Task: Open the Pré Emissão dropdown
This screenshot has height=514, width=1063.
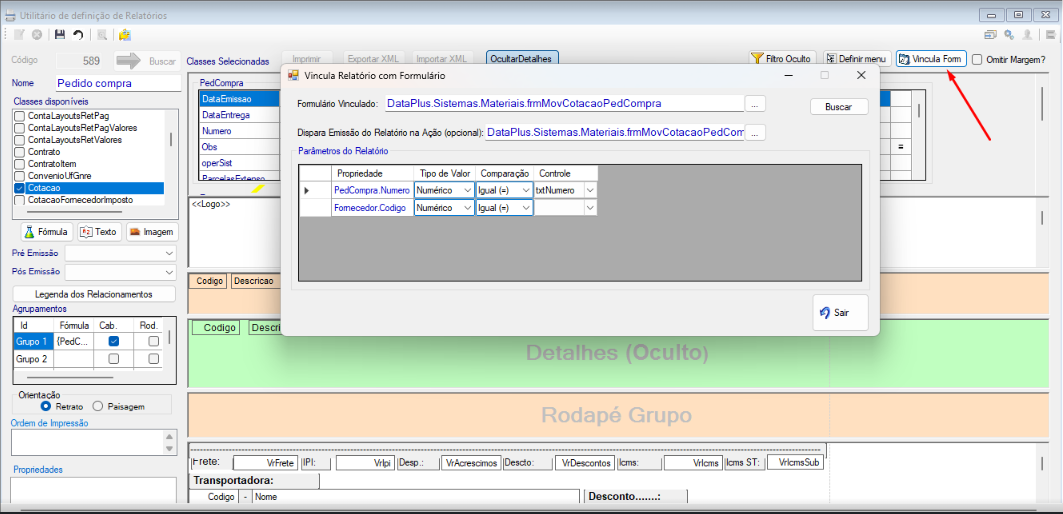Action: point(169,253)
